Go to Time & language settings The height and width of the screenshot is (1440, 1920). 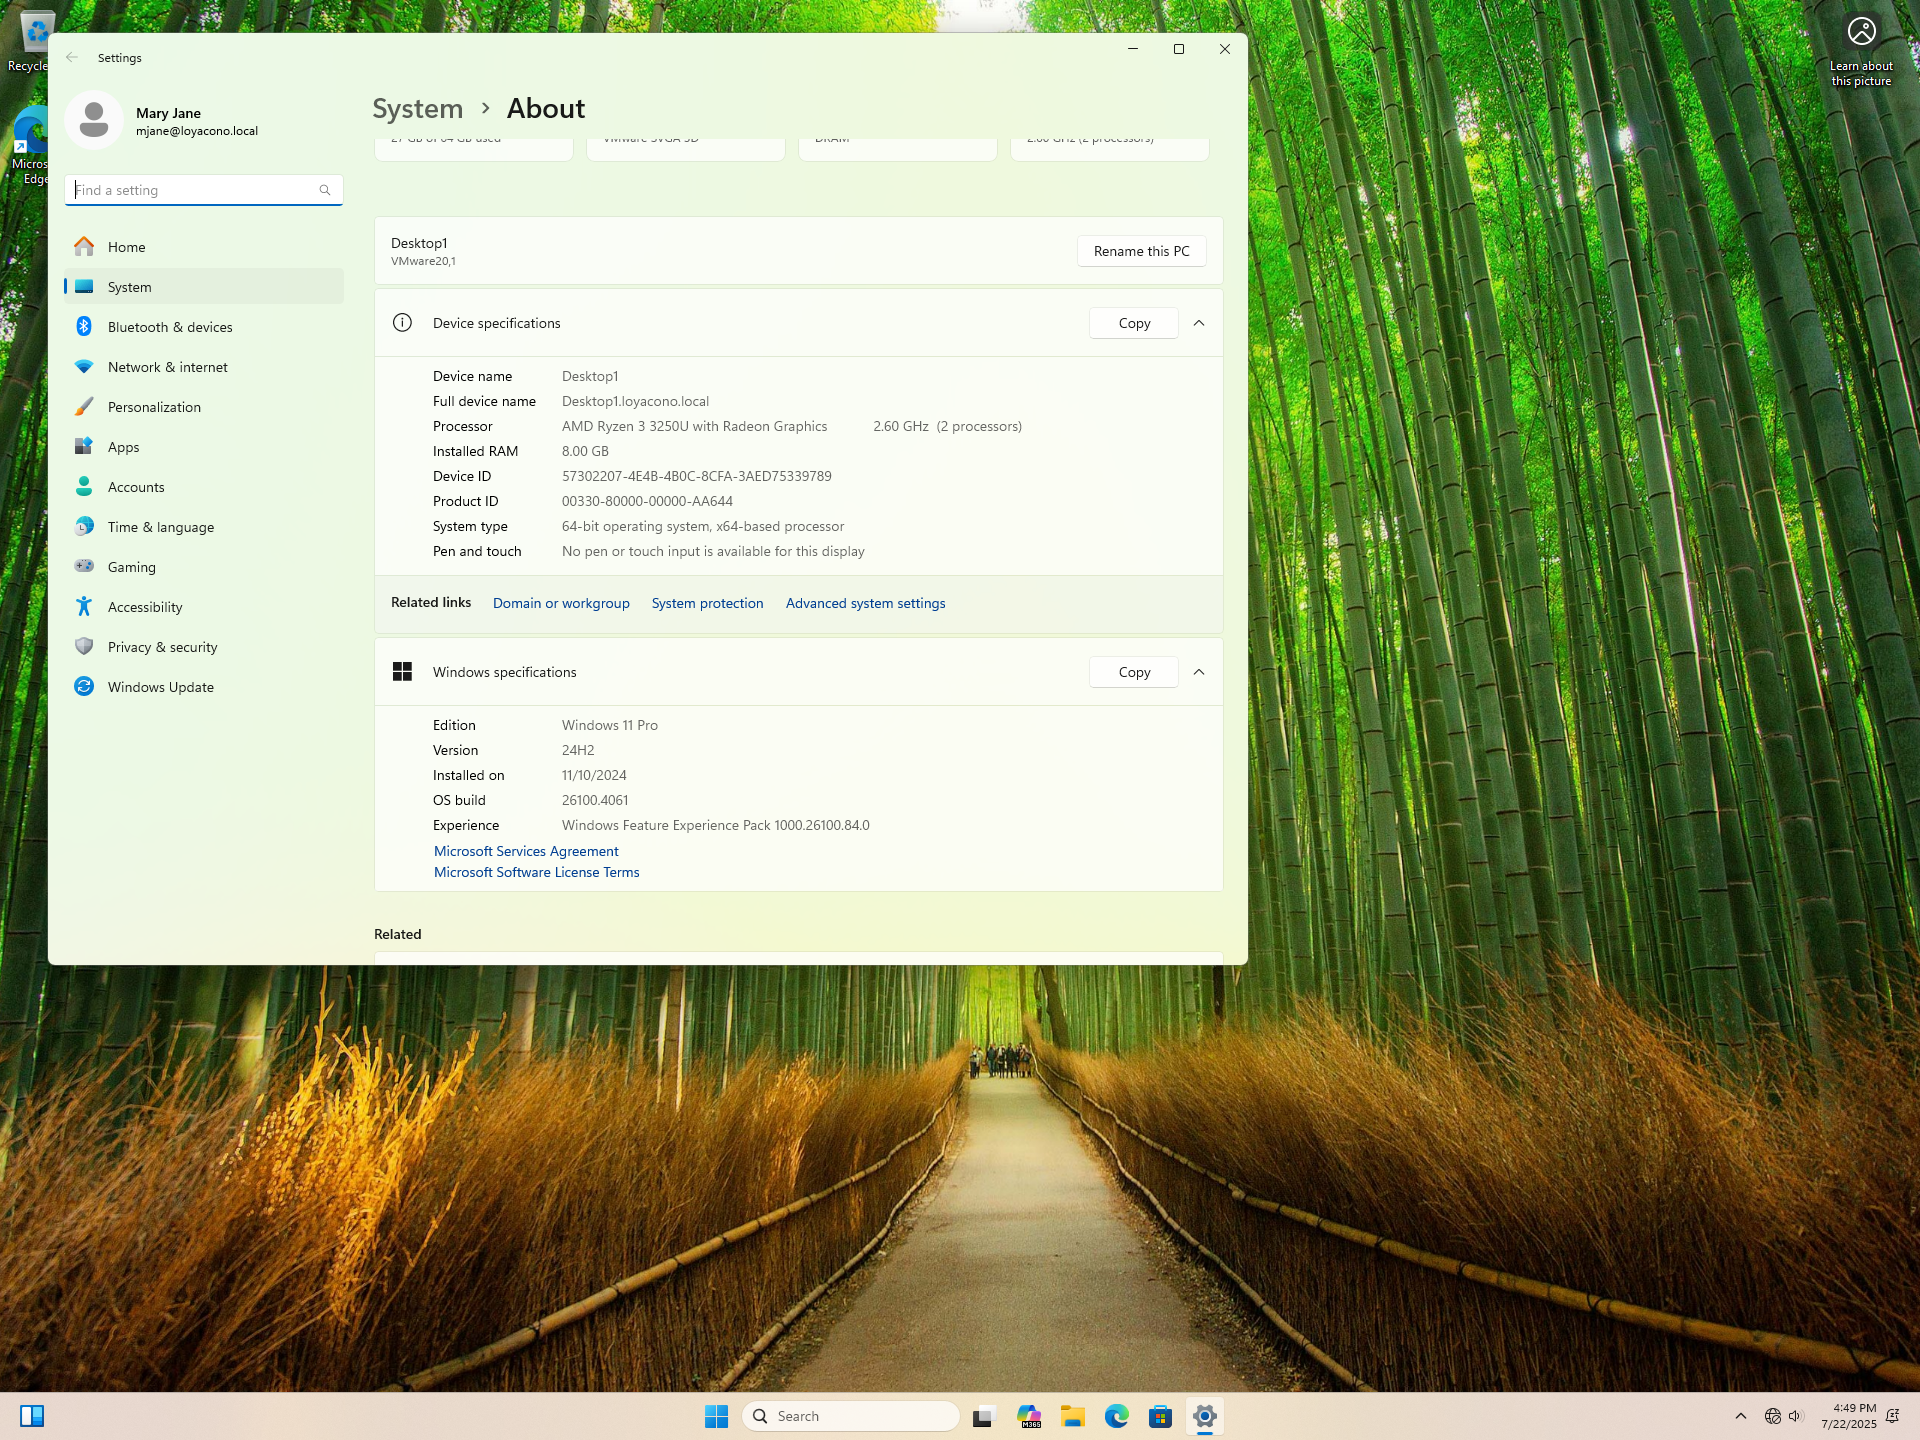[204, 527]
